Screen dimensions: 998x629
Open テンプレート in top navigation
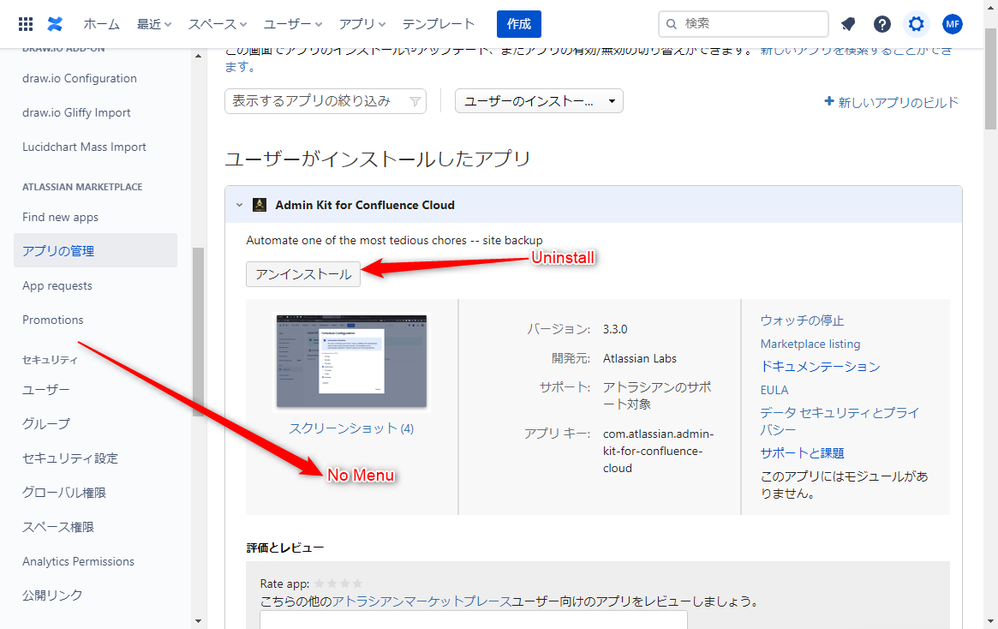pyautogui.click(x=438, y=24)
